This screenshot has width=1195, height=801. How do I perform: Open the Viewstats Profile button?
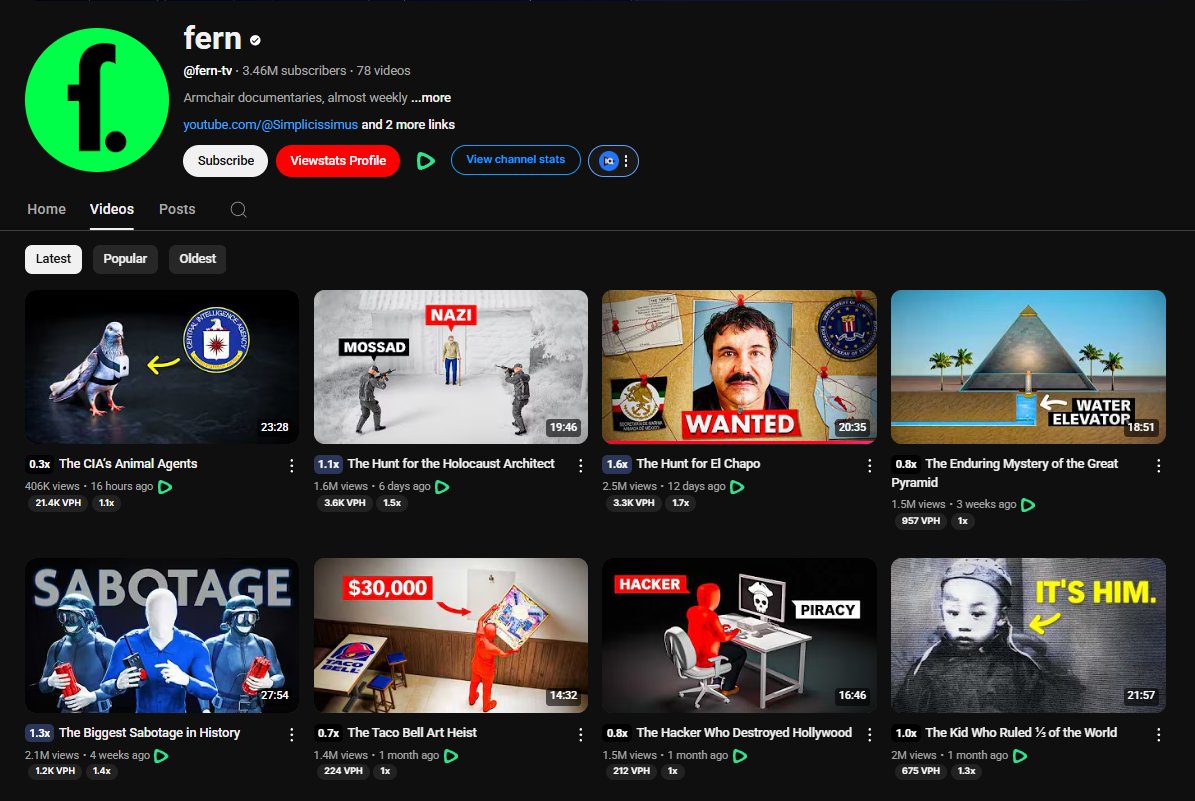(x=338, y=161)
